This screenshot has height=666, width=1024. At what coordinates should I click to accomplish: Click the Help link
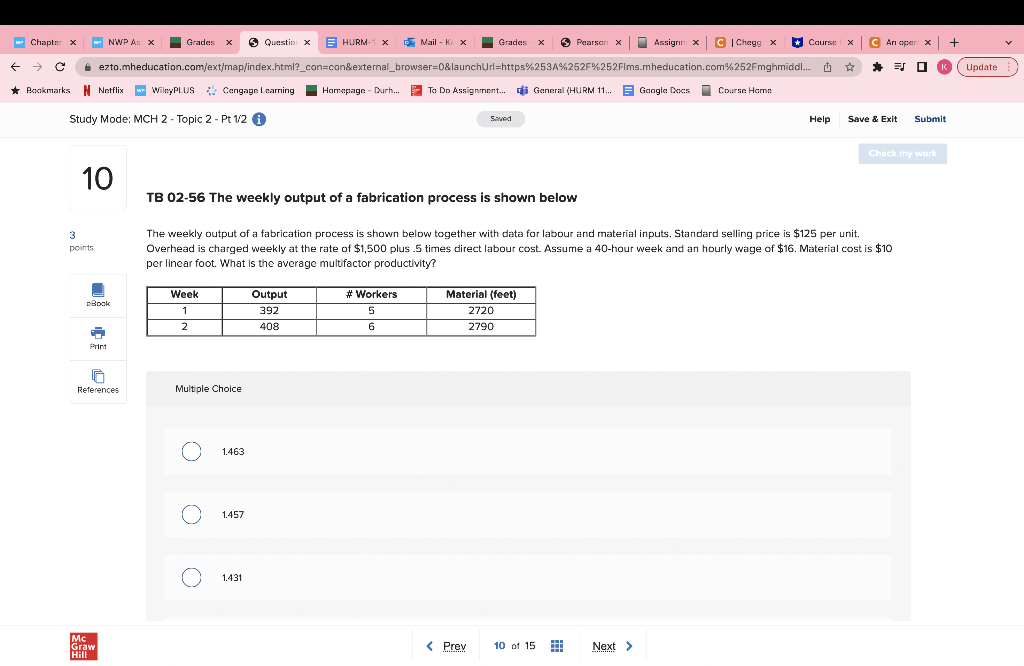820,119
